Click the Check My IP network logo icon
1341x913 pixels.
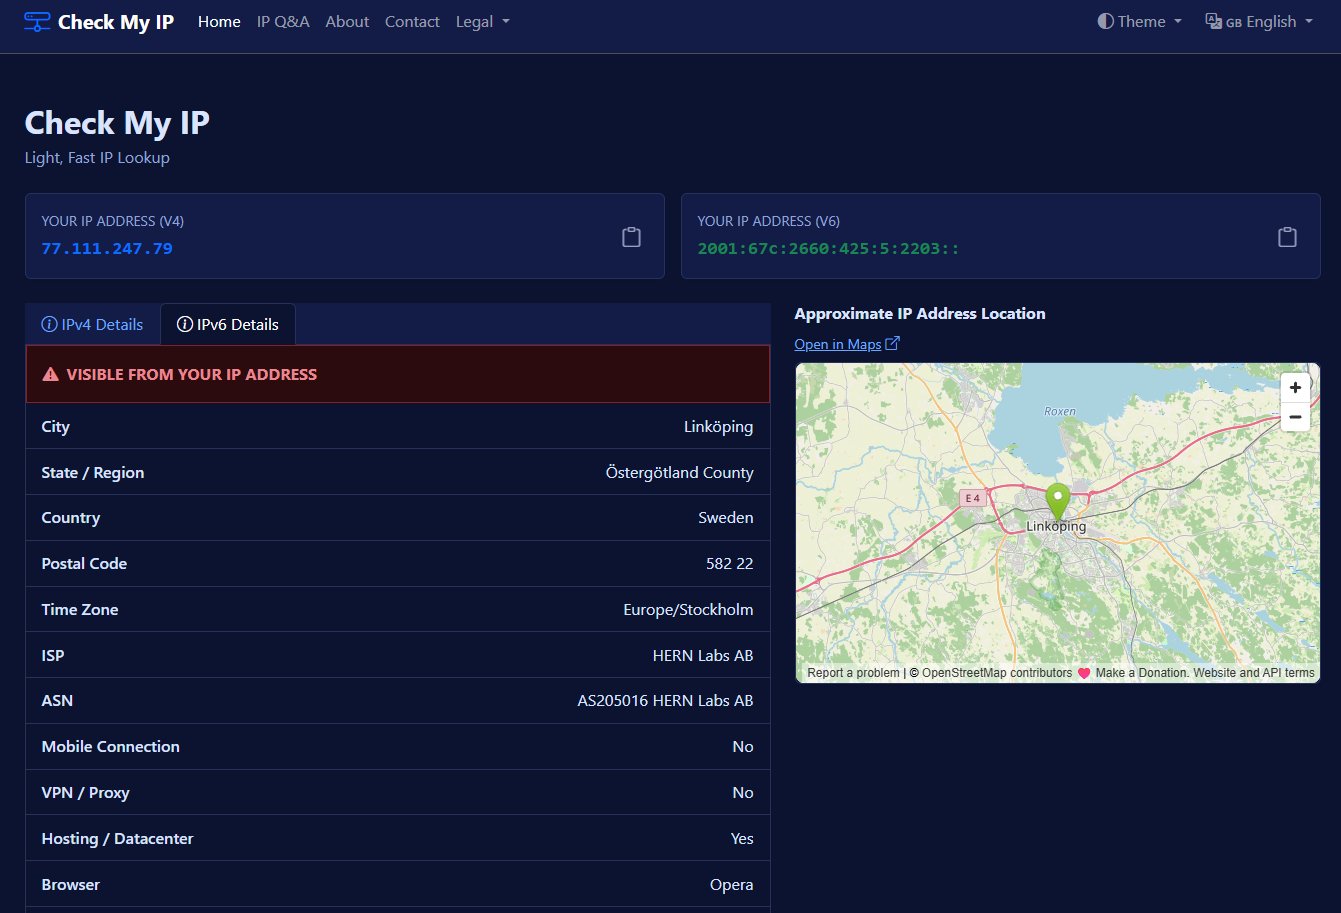pos(37,22)
